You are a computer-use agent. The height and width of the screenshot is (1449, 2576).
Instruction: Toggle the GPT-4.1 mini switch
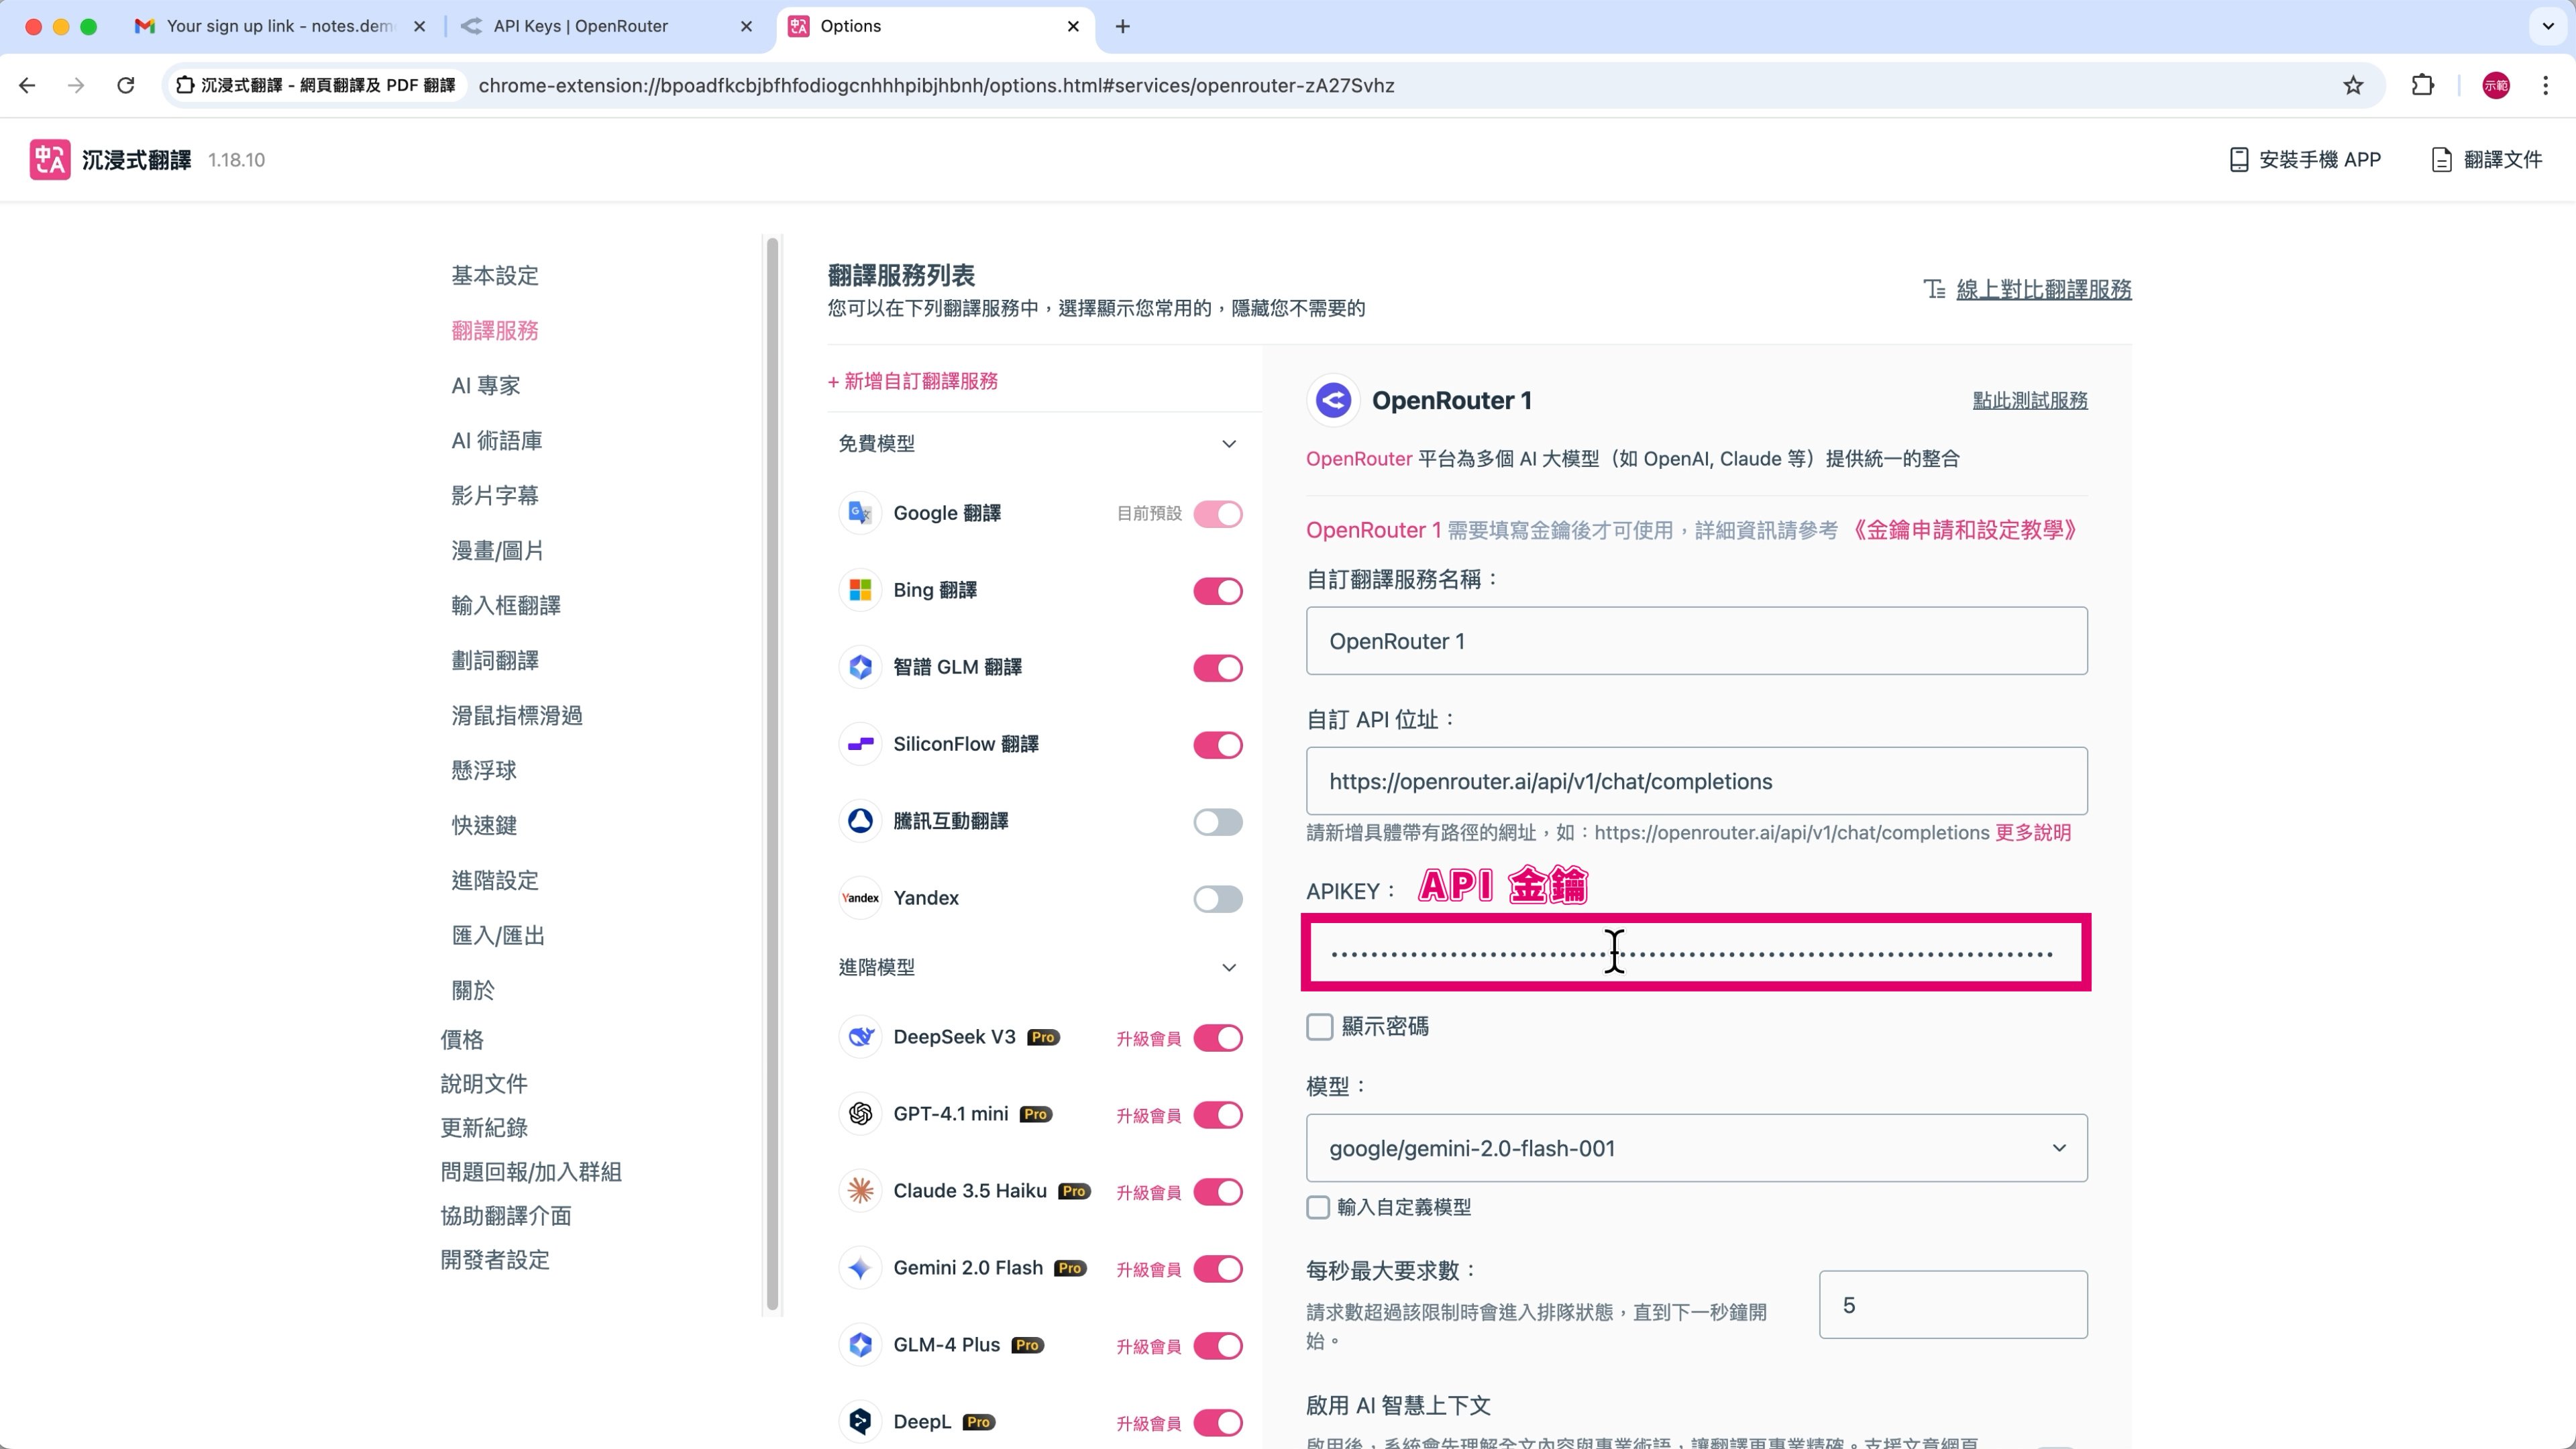(x=1217, y=1115)
